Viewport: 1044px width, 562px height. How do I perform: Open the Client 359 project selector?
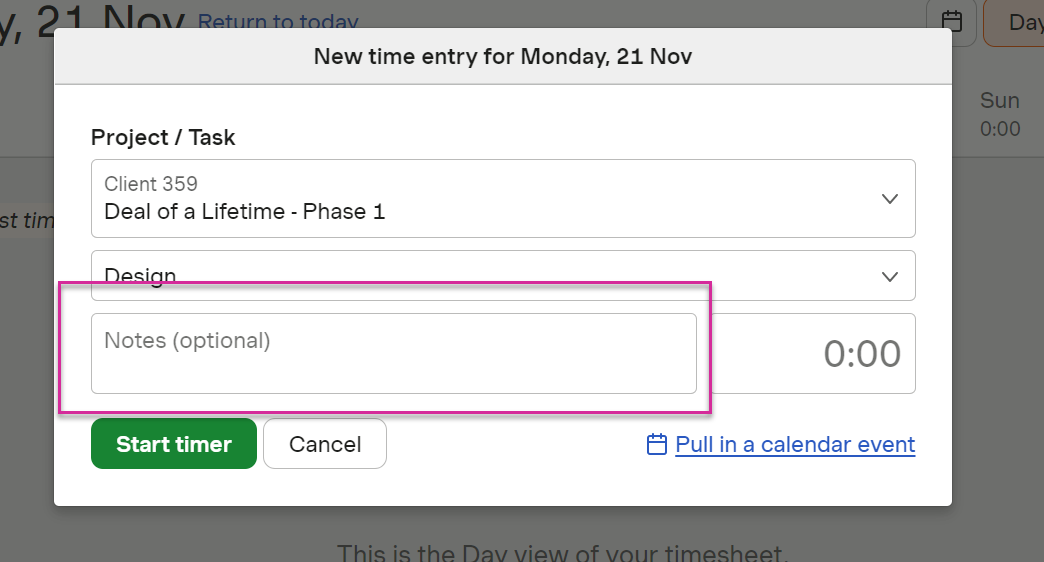(x=503, y=198)
